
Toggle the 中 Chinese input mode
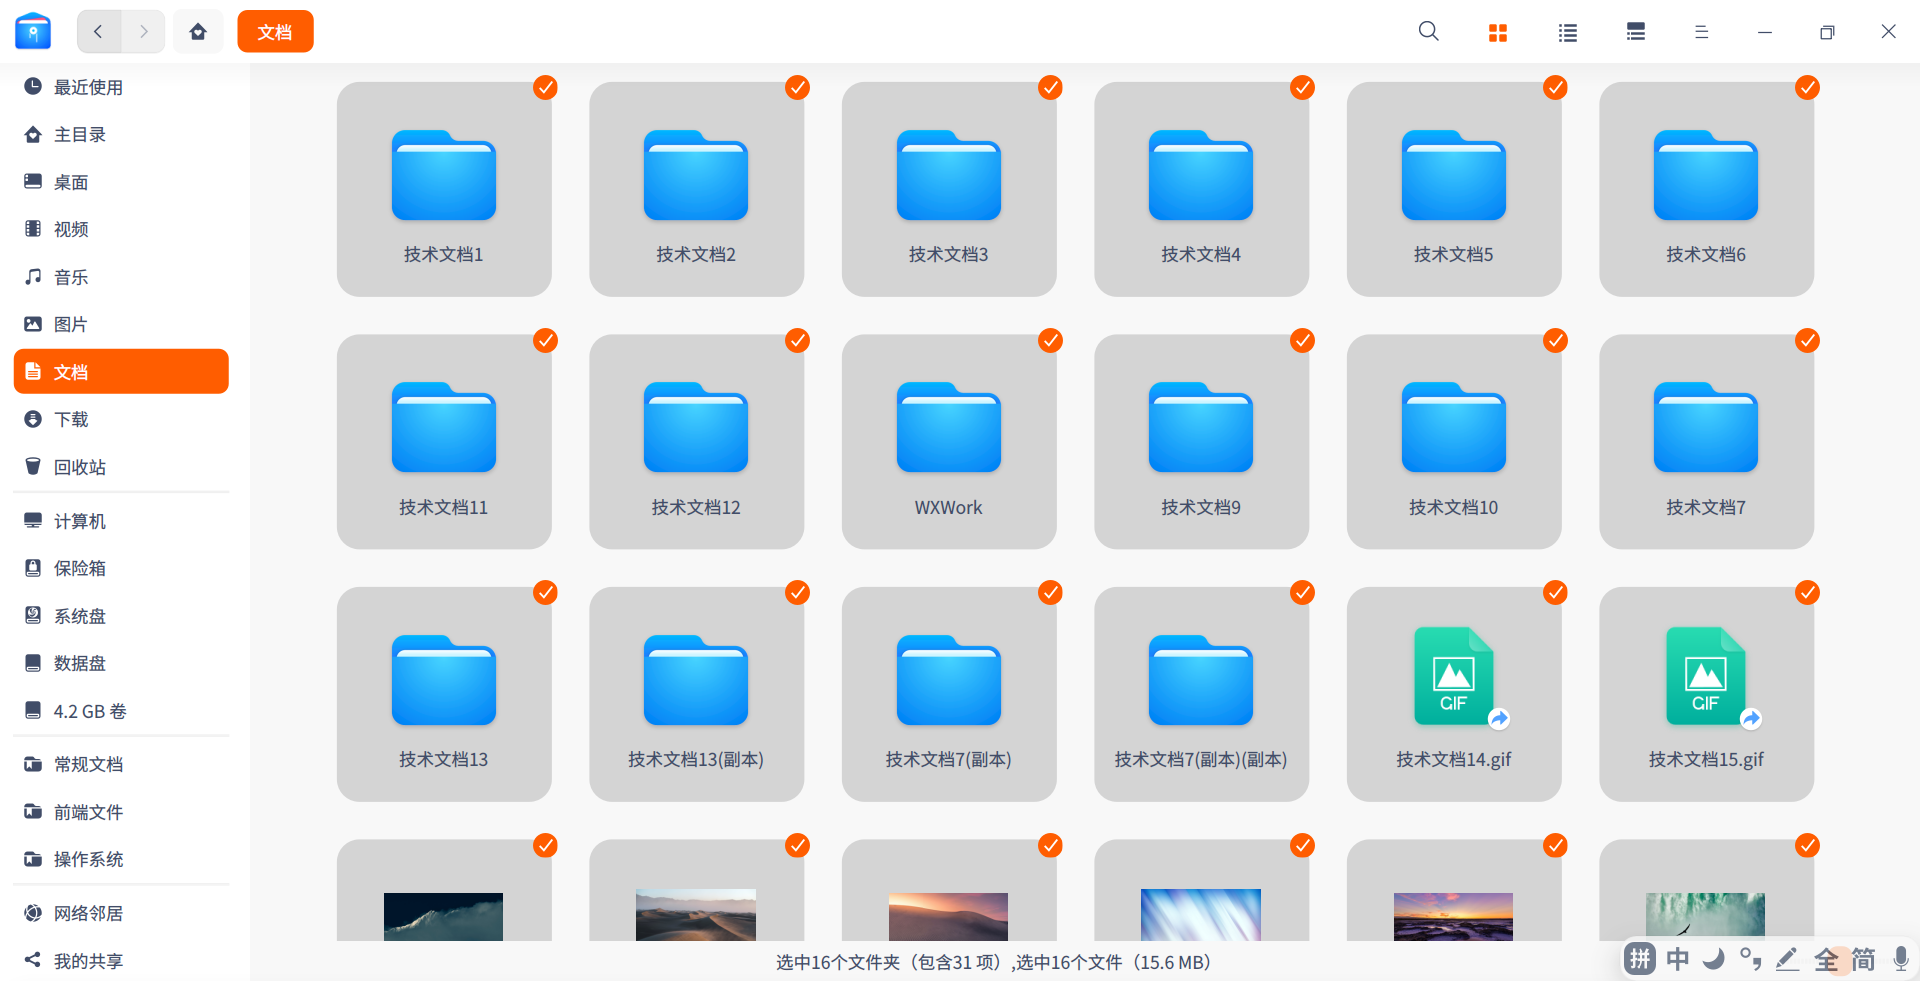[x=1678, y=960]
